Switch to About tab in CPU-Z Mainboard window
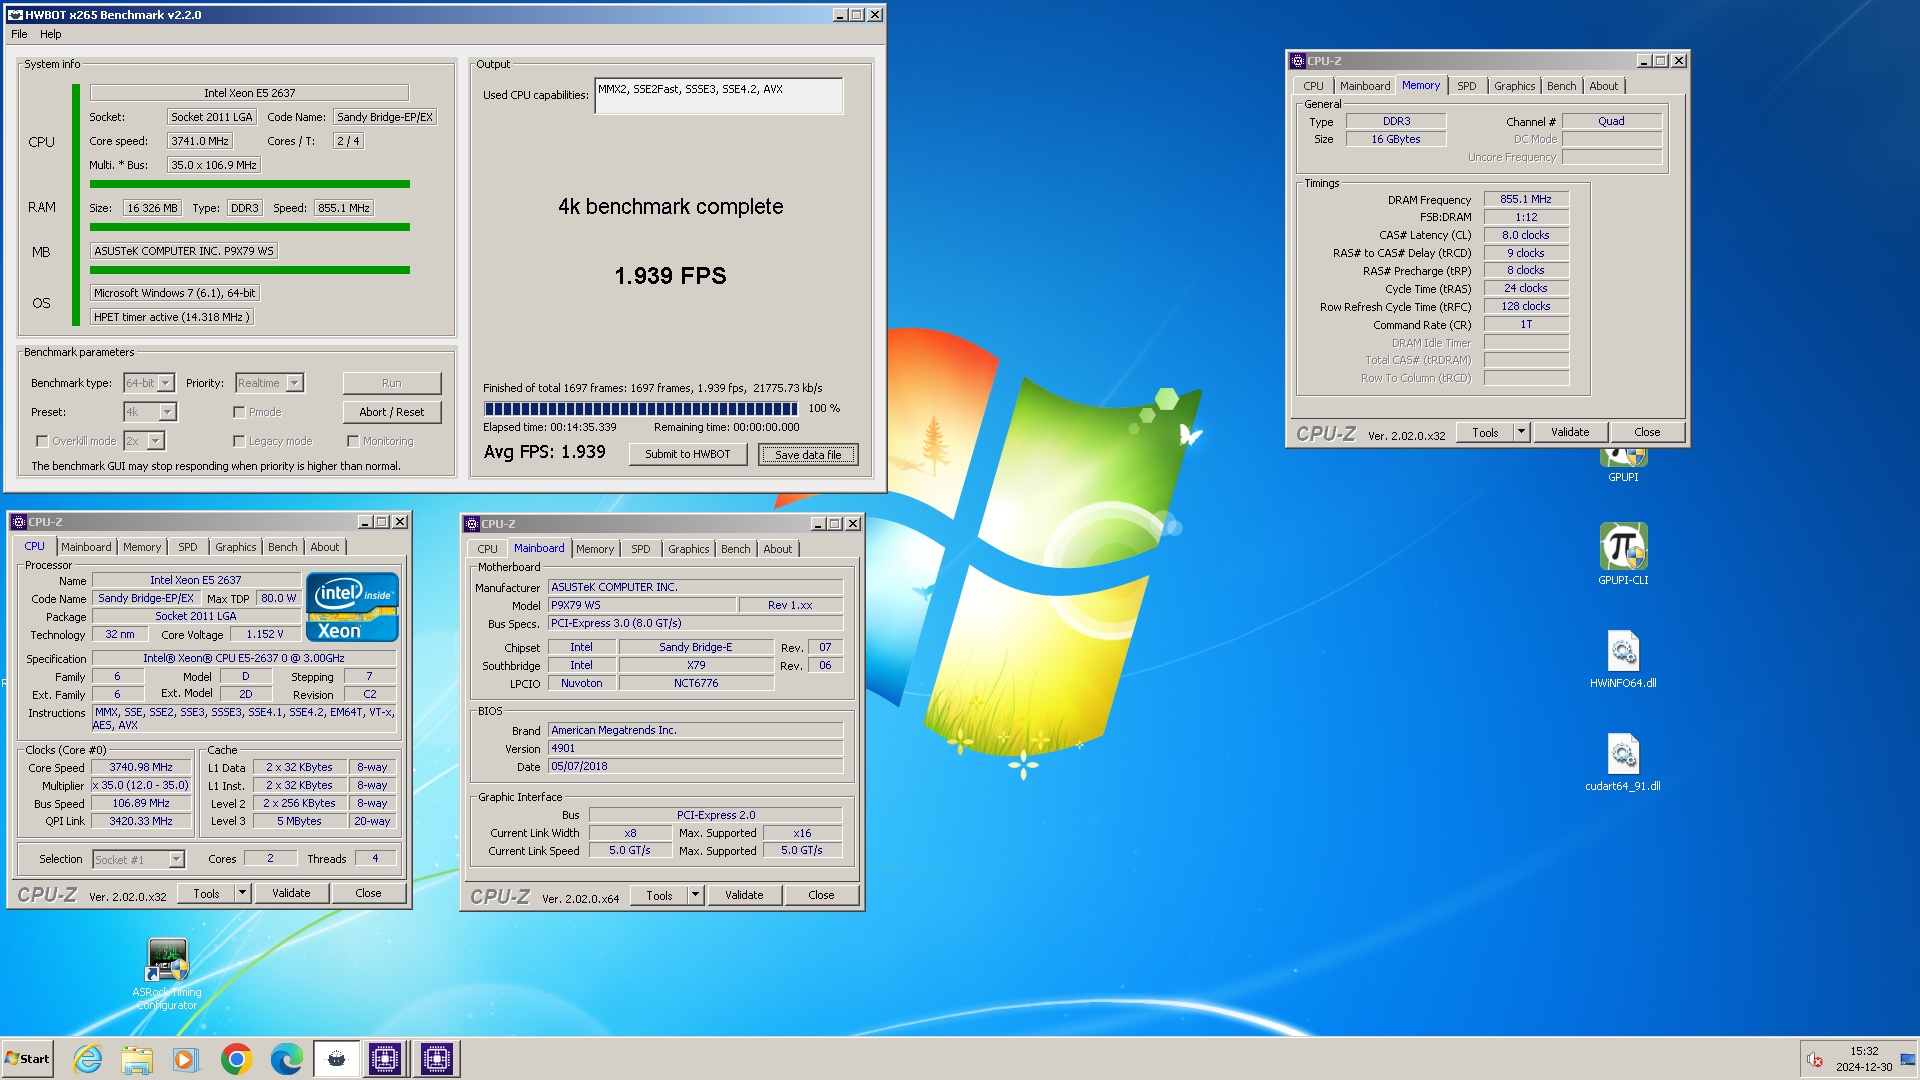Image resolution: width=1920 pixels, height=1080 pixels. click(x=777, y=549)
